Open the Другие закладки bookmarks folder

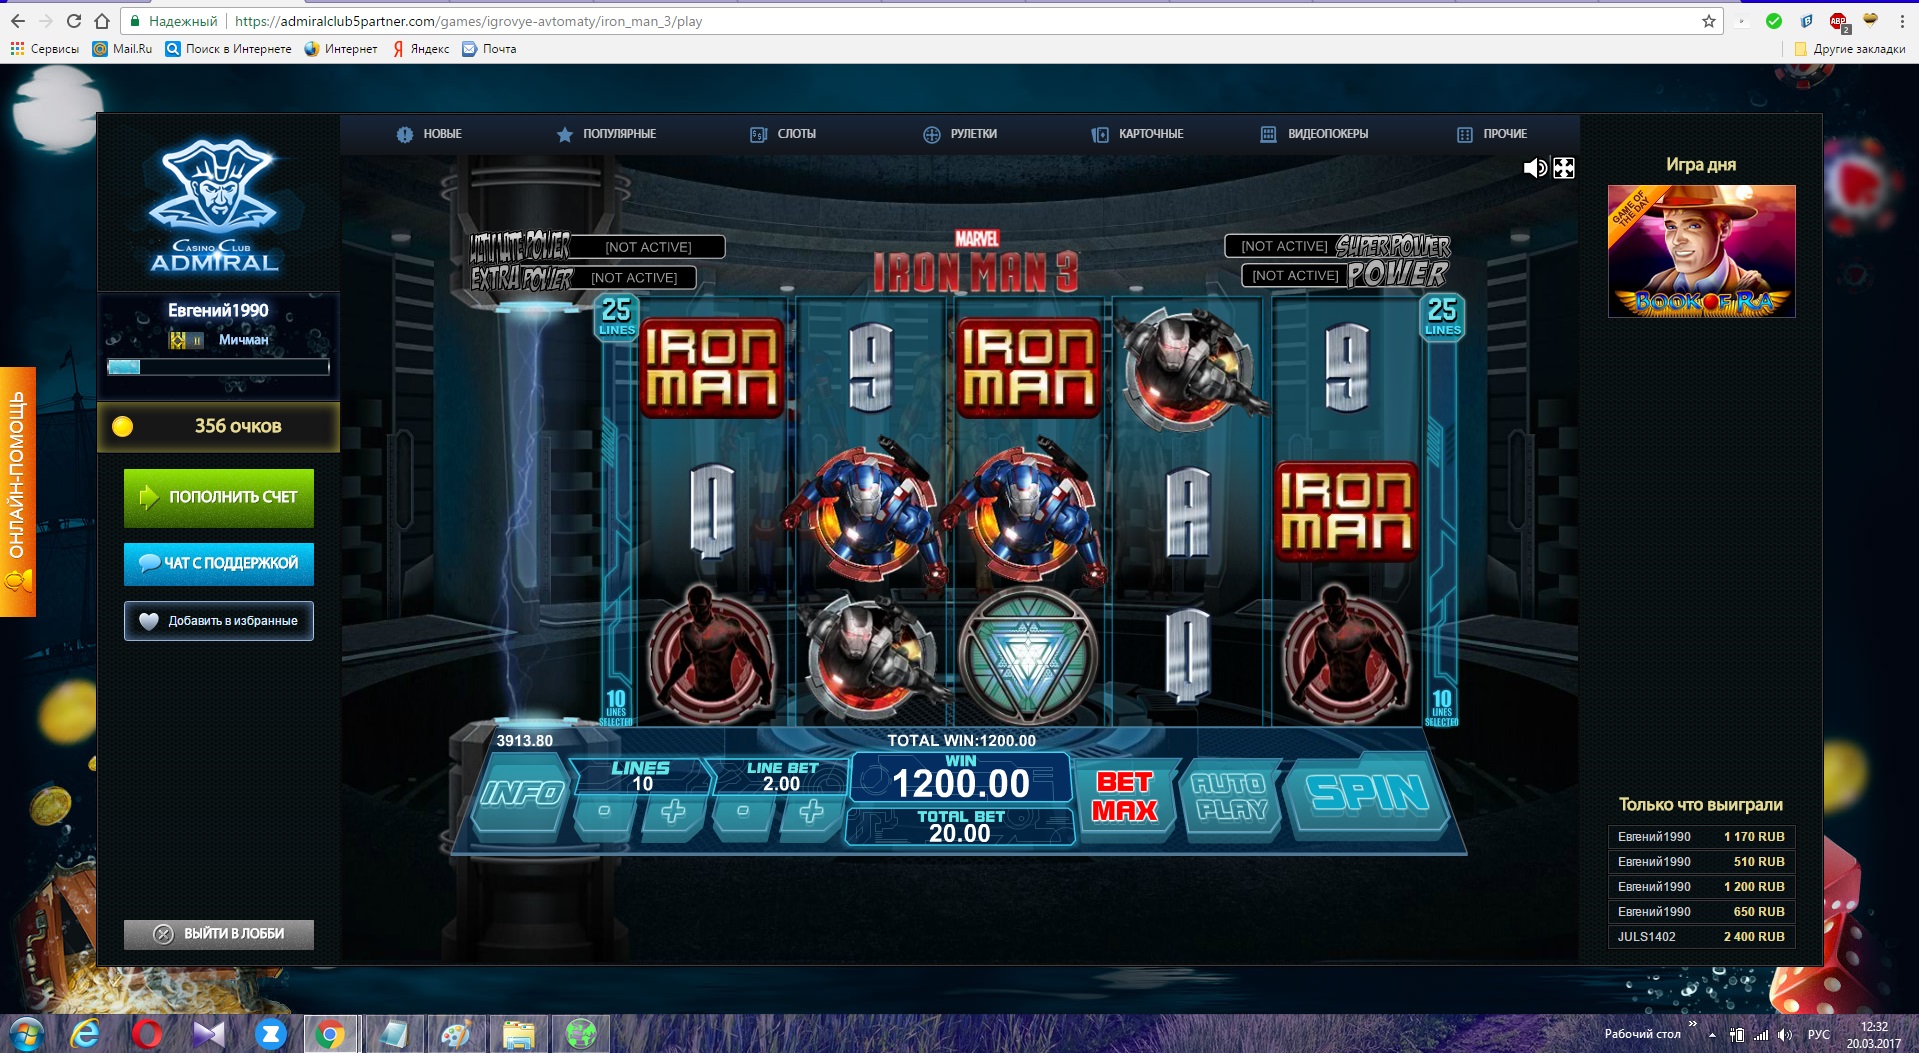(x=1850, y=49)
